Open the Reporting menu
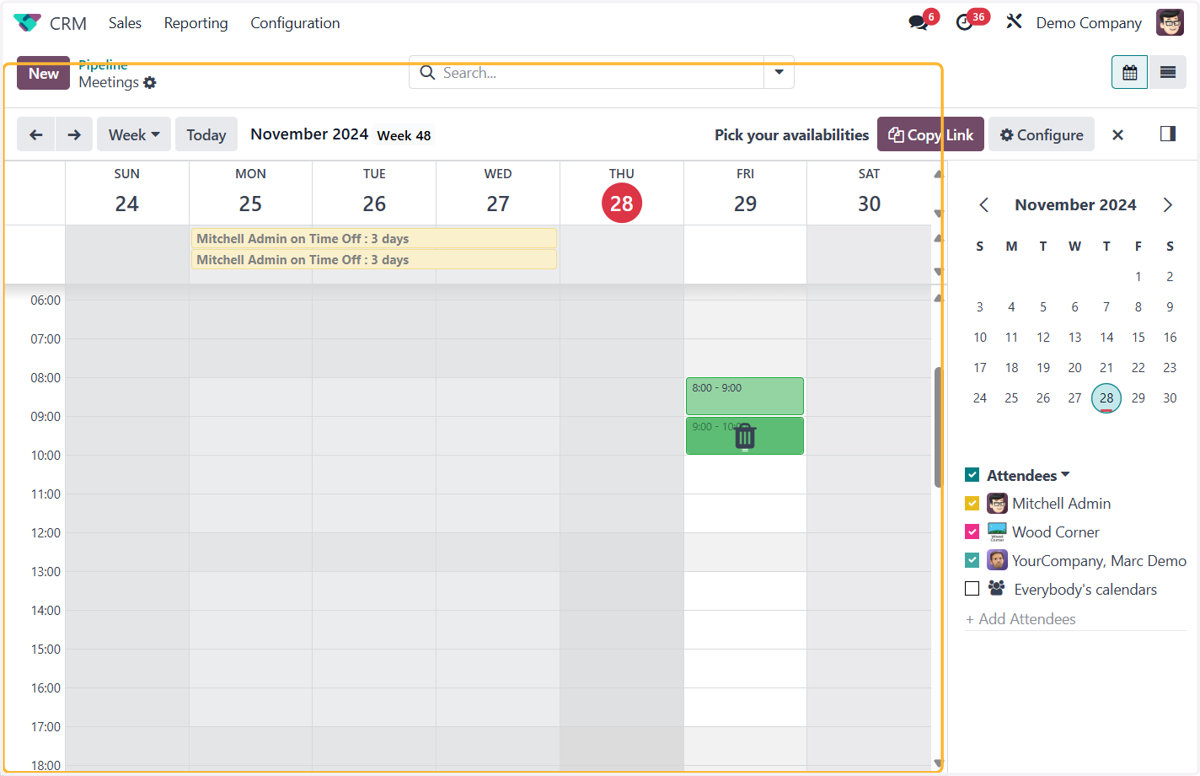 196,22
